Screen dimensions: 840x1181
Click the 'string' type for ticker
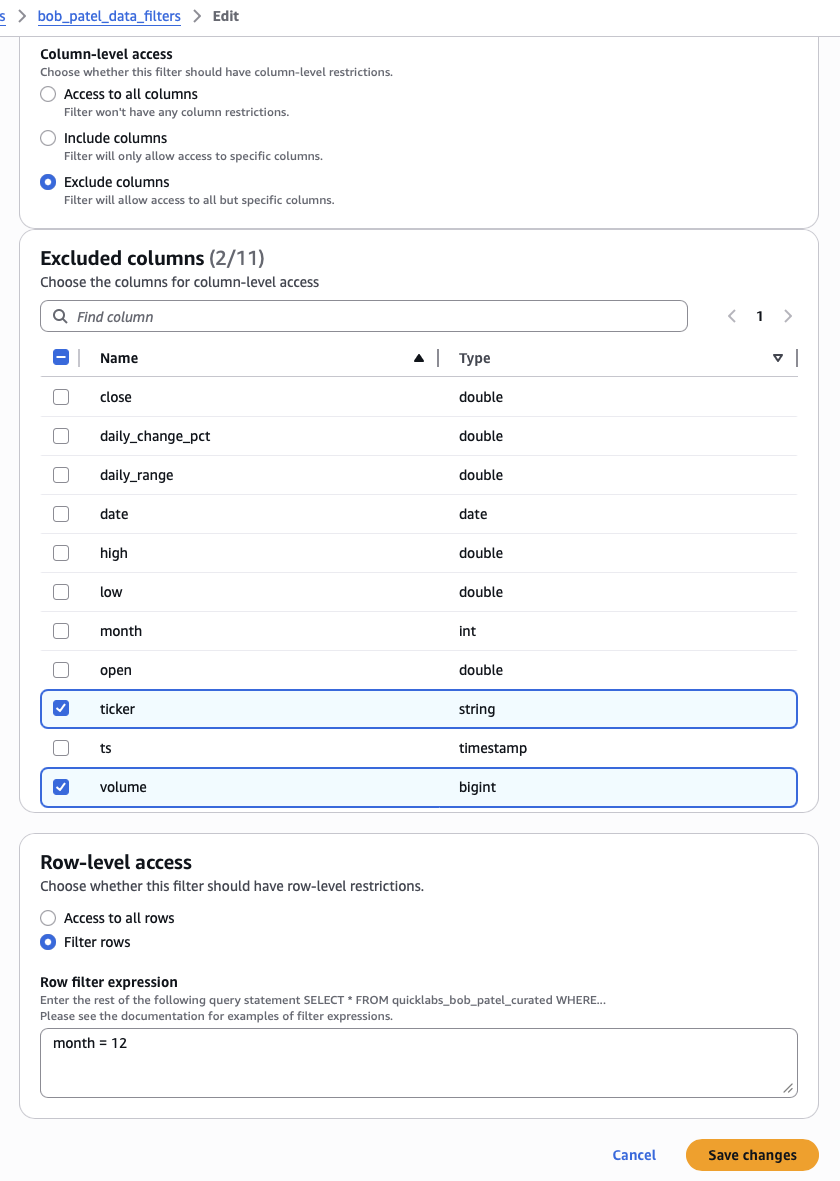[477, 709]
